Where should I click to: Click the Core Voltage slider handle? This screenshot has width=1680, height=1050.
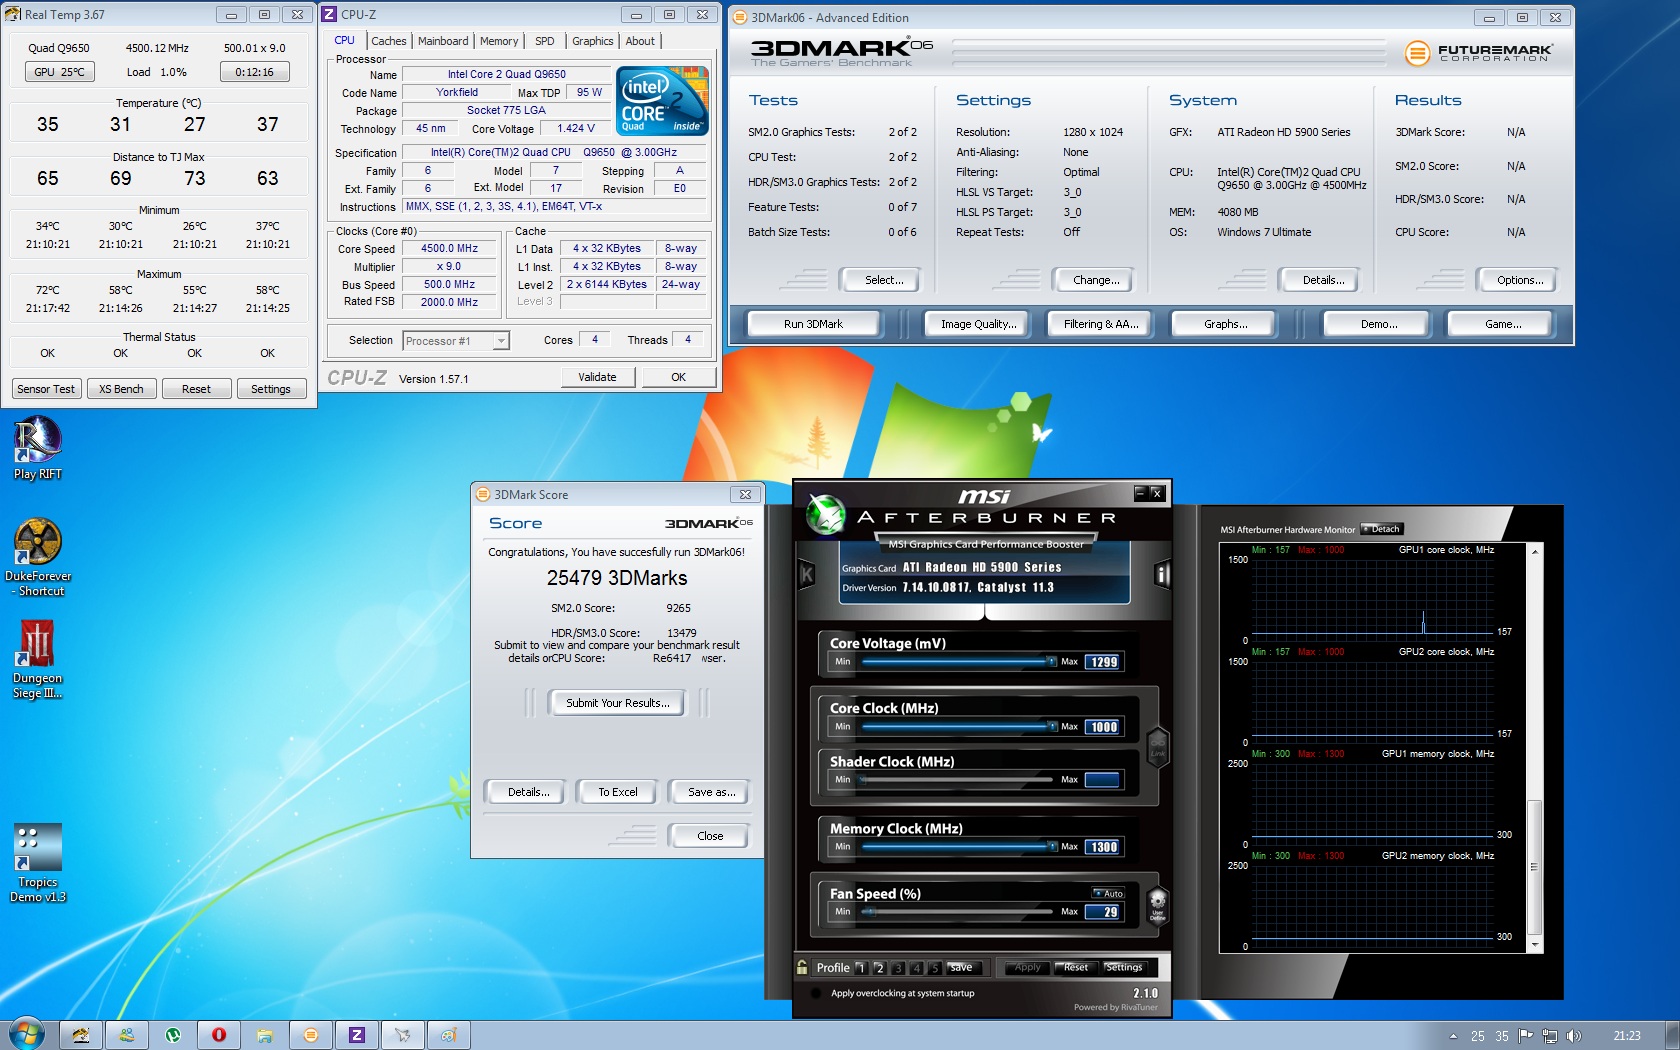coord(1051,661)
